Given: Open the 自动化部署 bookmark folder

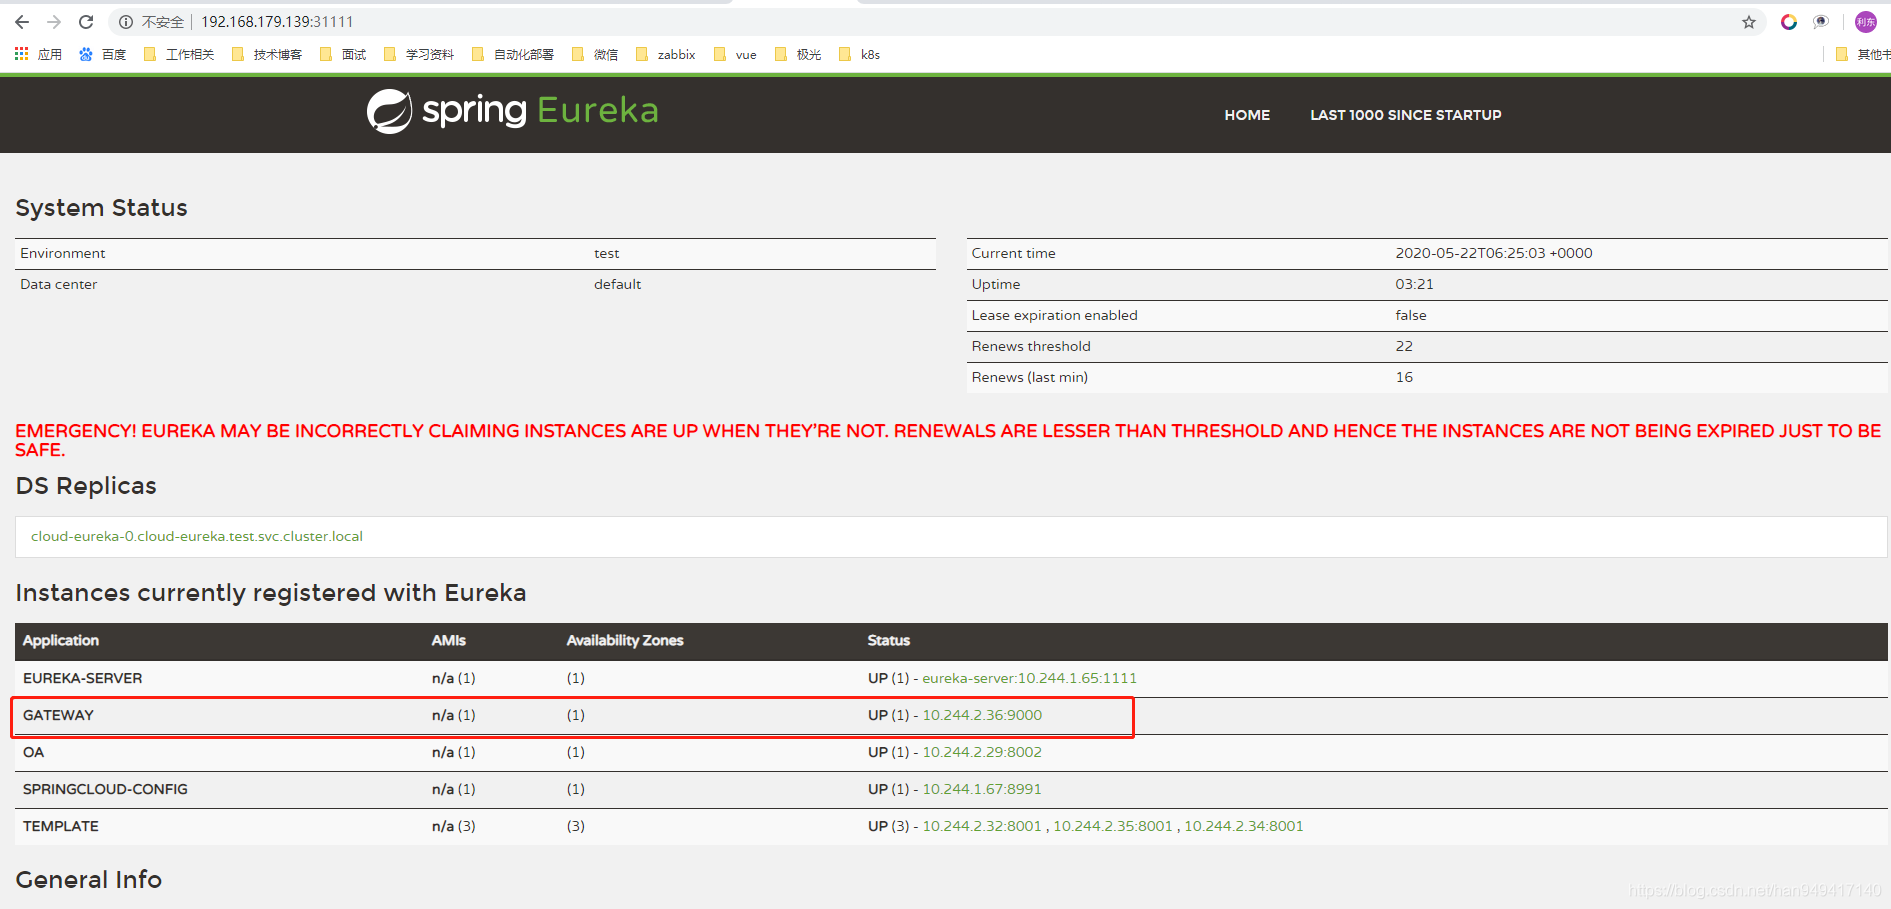Looking at the screenshot, I should click(513, 54).
